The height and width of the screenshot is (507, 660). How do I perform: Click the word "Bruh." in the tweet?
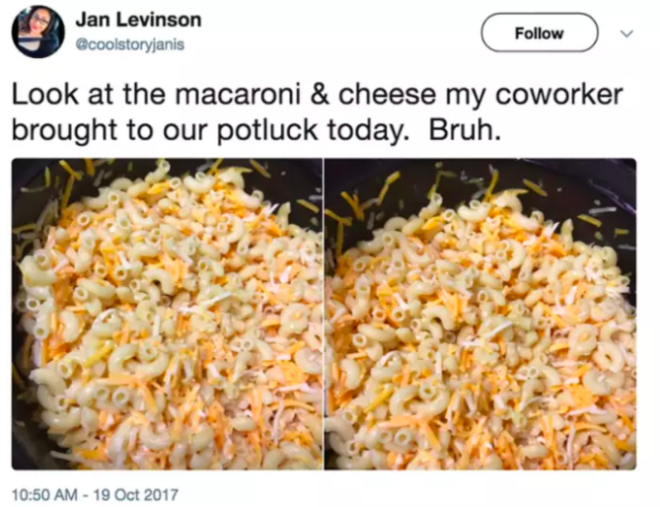click(x=465, y=130)
